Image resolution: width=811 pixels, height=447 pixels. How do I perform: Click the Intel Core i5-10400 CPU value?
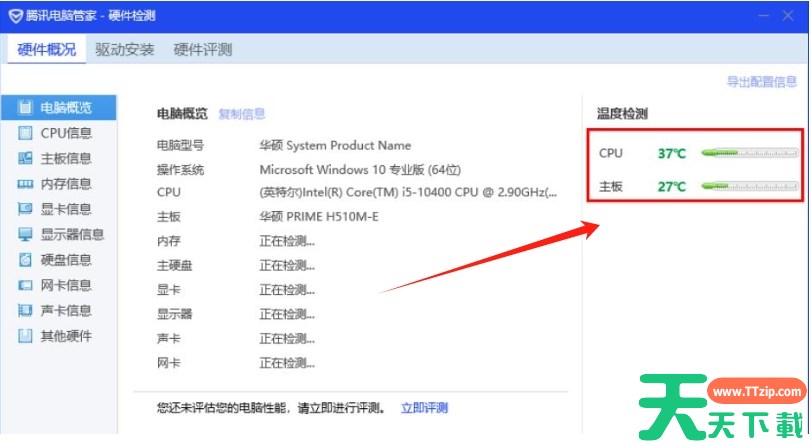(x=408, y=192)
